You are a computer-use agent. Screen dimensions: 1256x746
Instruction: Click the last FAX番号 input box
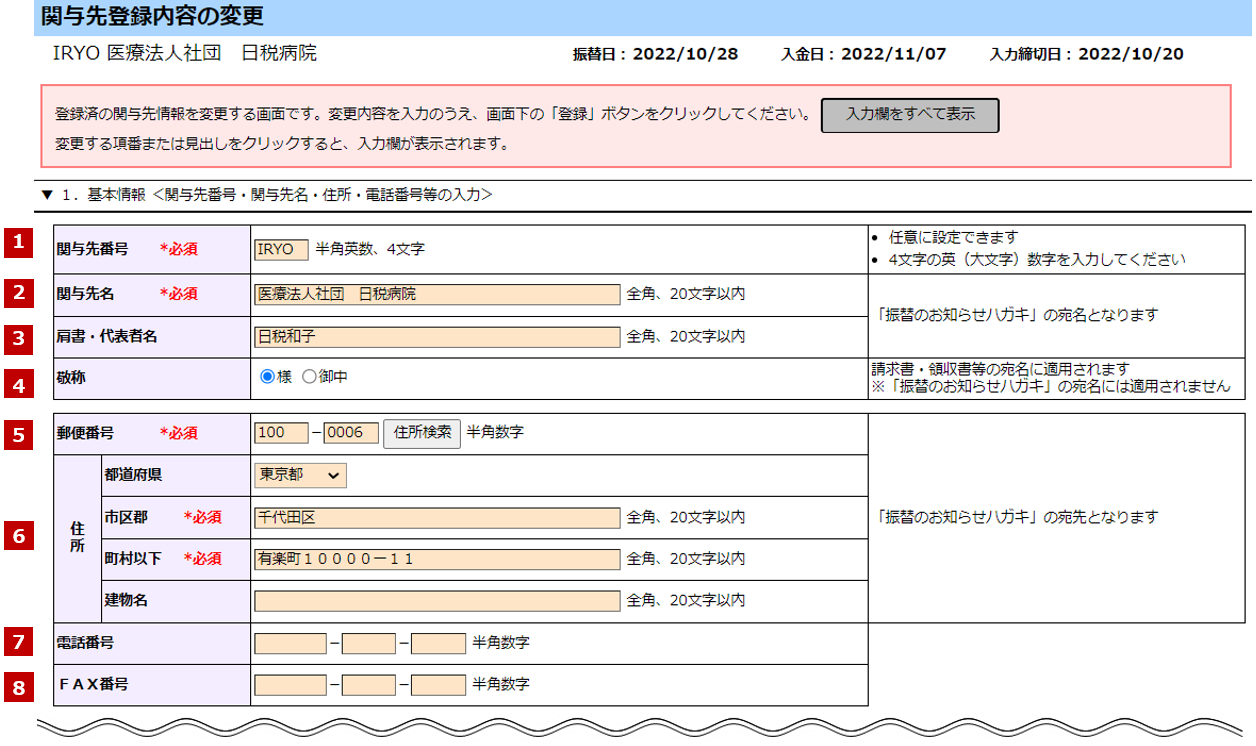[438, 685]
